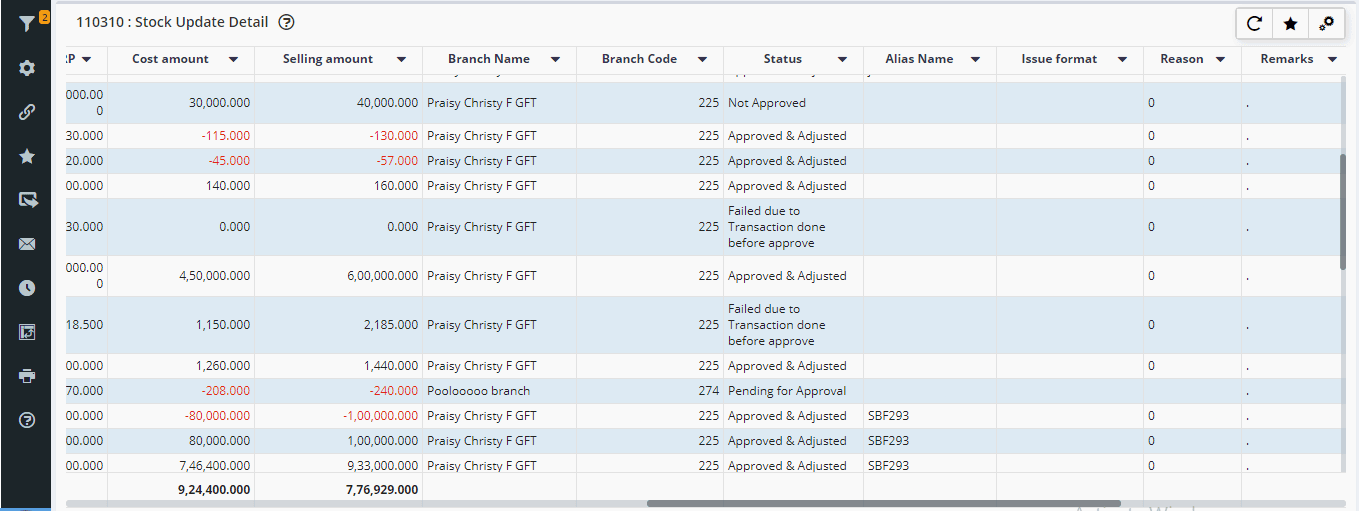Open the settings gear in sidebar

tap(27, 68)
